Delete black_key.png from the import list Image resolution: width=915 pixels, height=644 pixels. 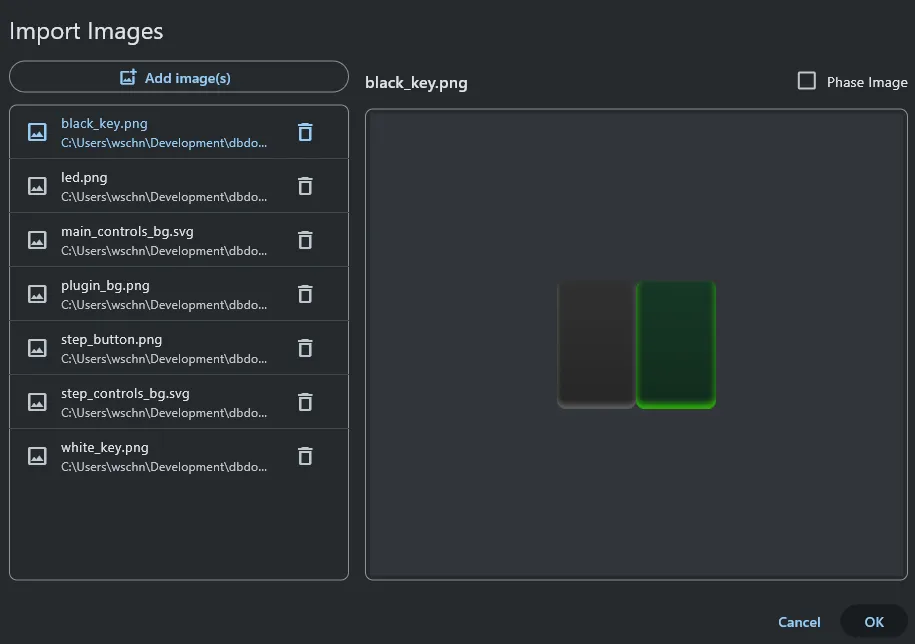pyautogui.click(x=305, y=132)
